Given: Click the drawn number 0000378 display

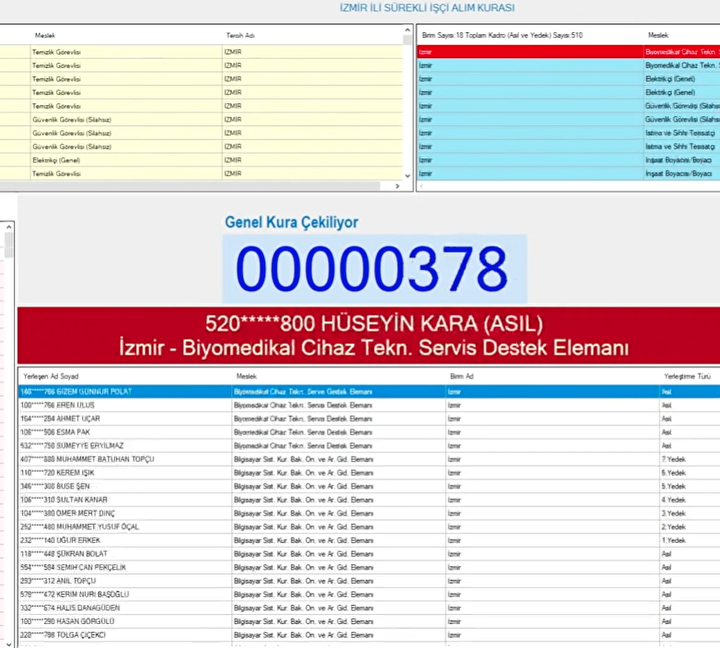Looking at the screenshot, I should [x=374, y=269].
